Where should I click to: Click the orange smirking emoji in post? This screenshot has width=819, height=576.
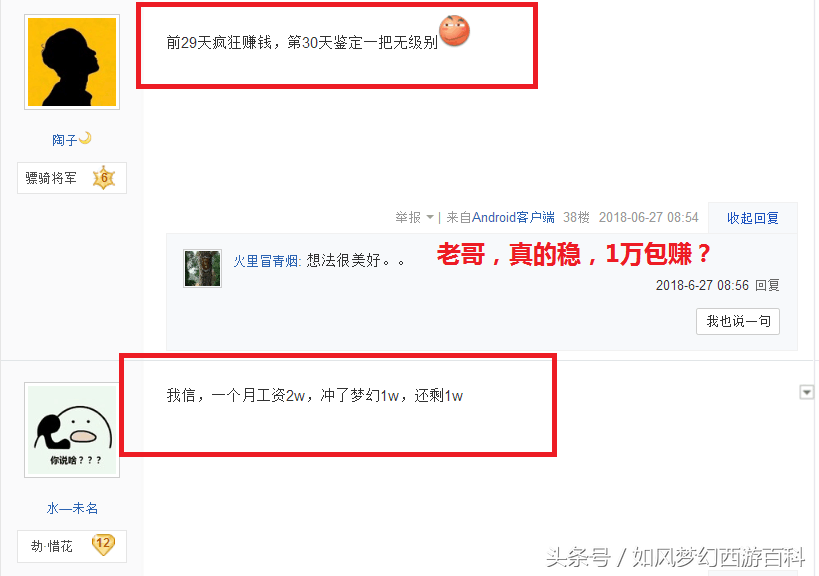[x=454, y=31]
